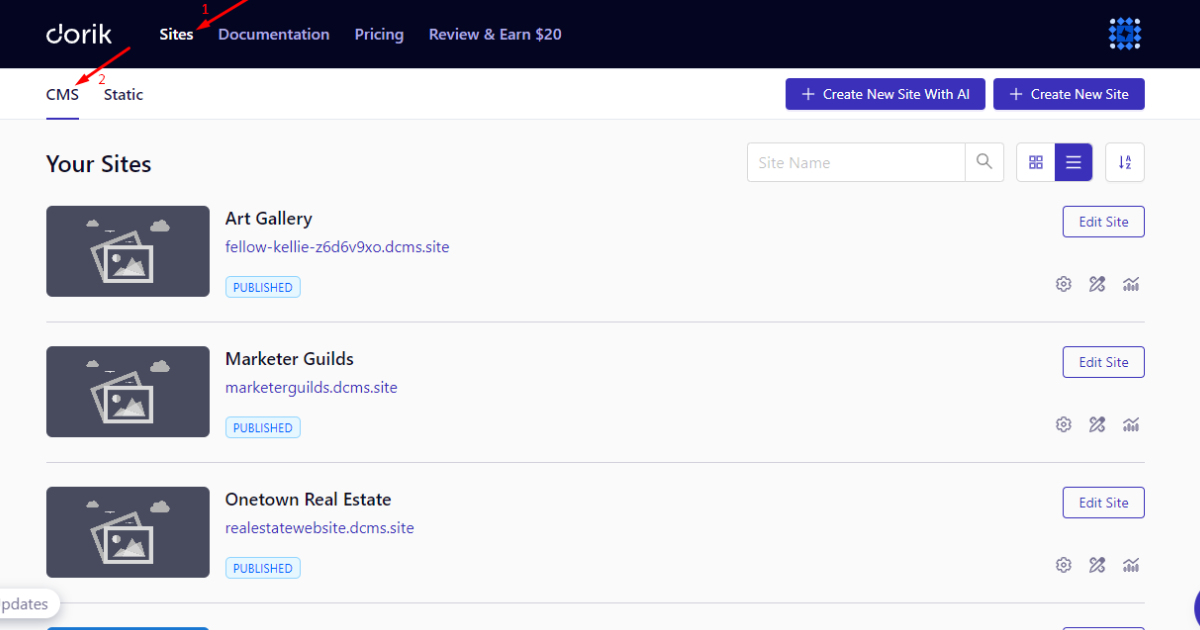View analytics icon for Art Gallery
The image size is (1200, 630).
tap(1131, 284)
